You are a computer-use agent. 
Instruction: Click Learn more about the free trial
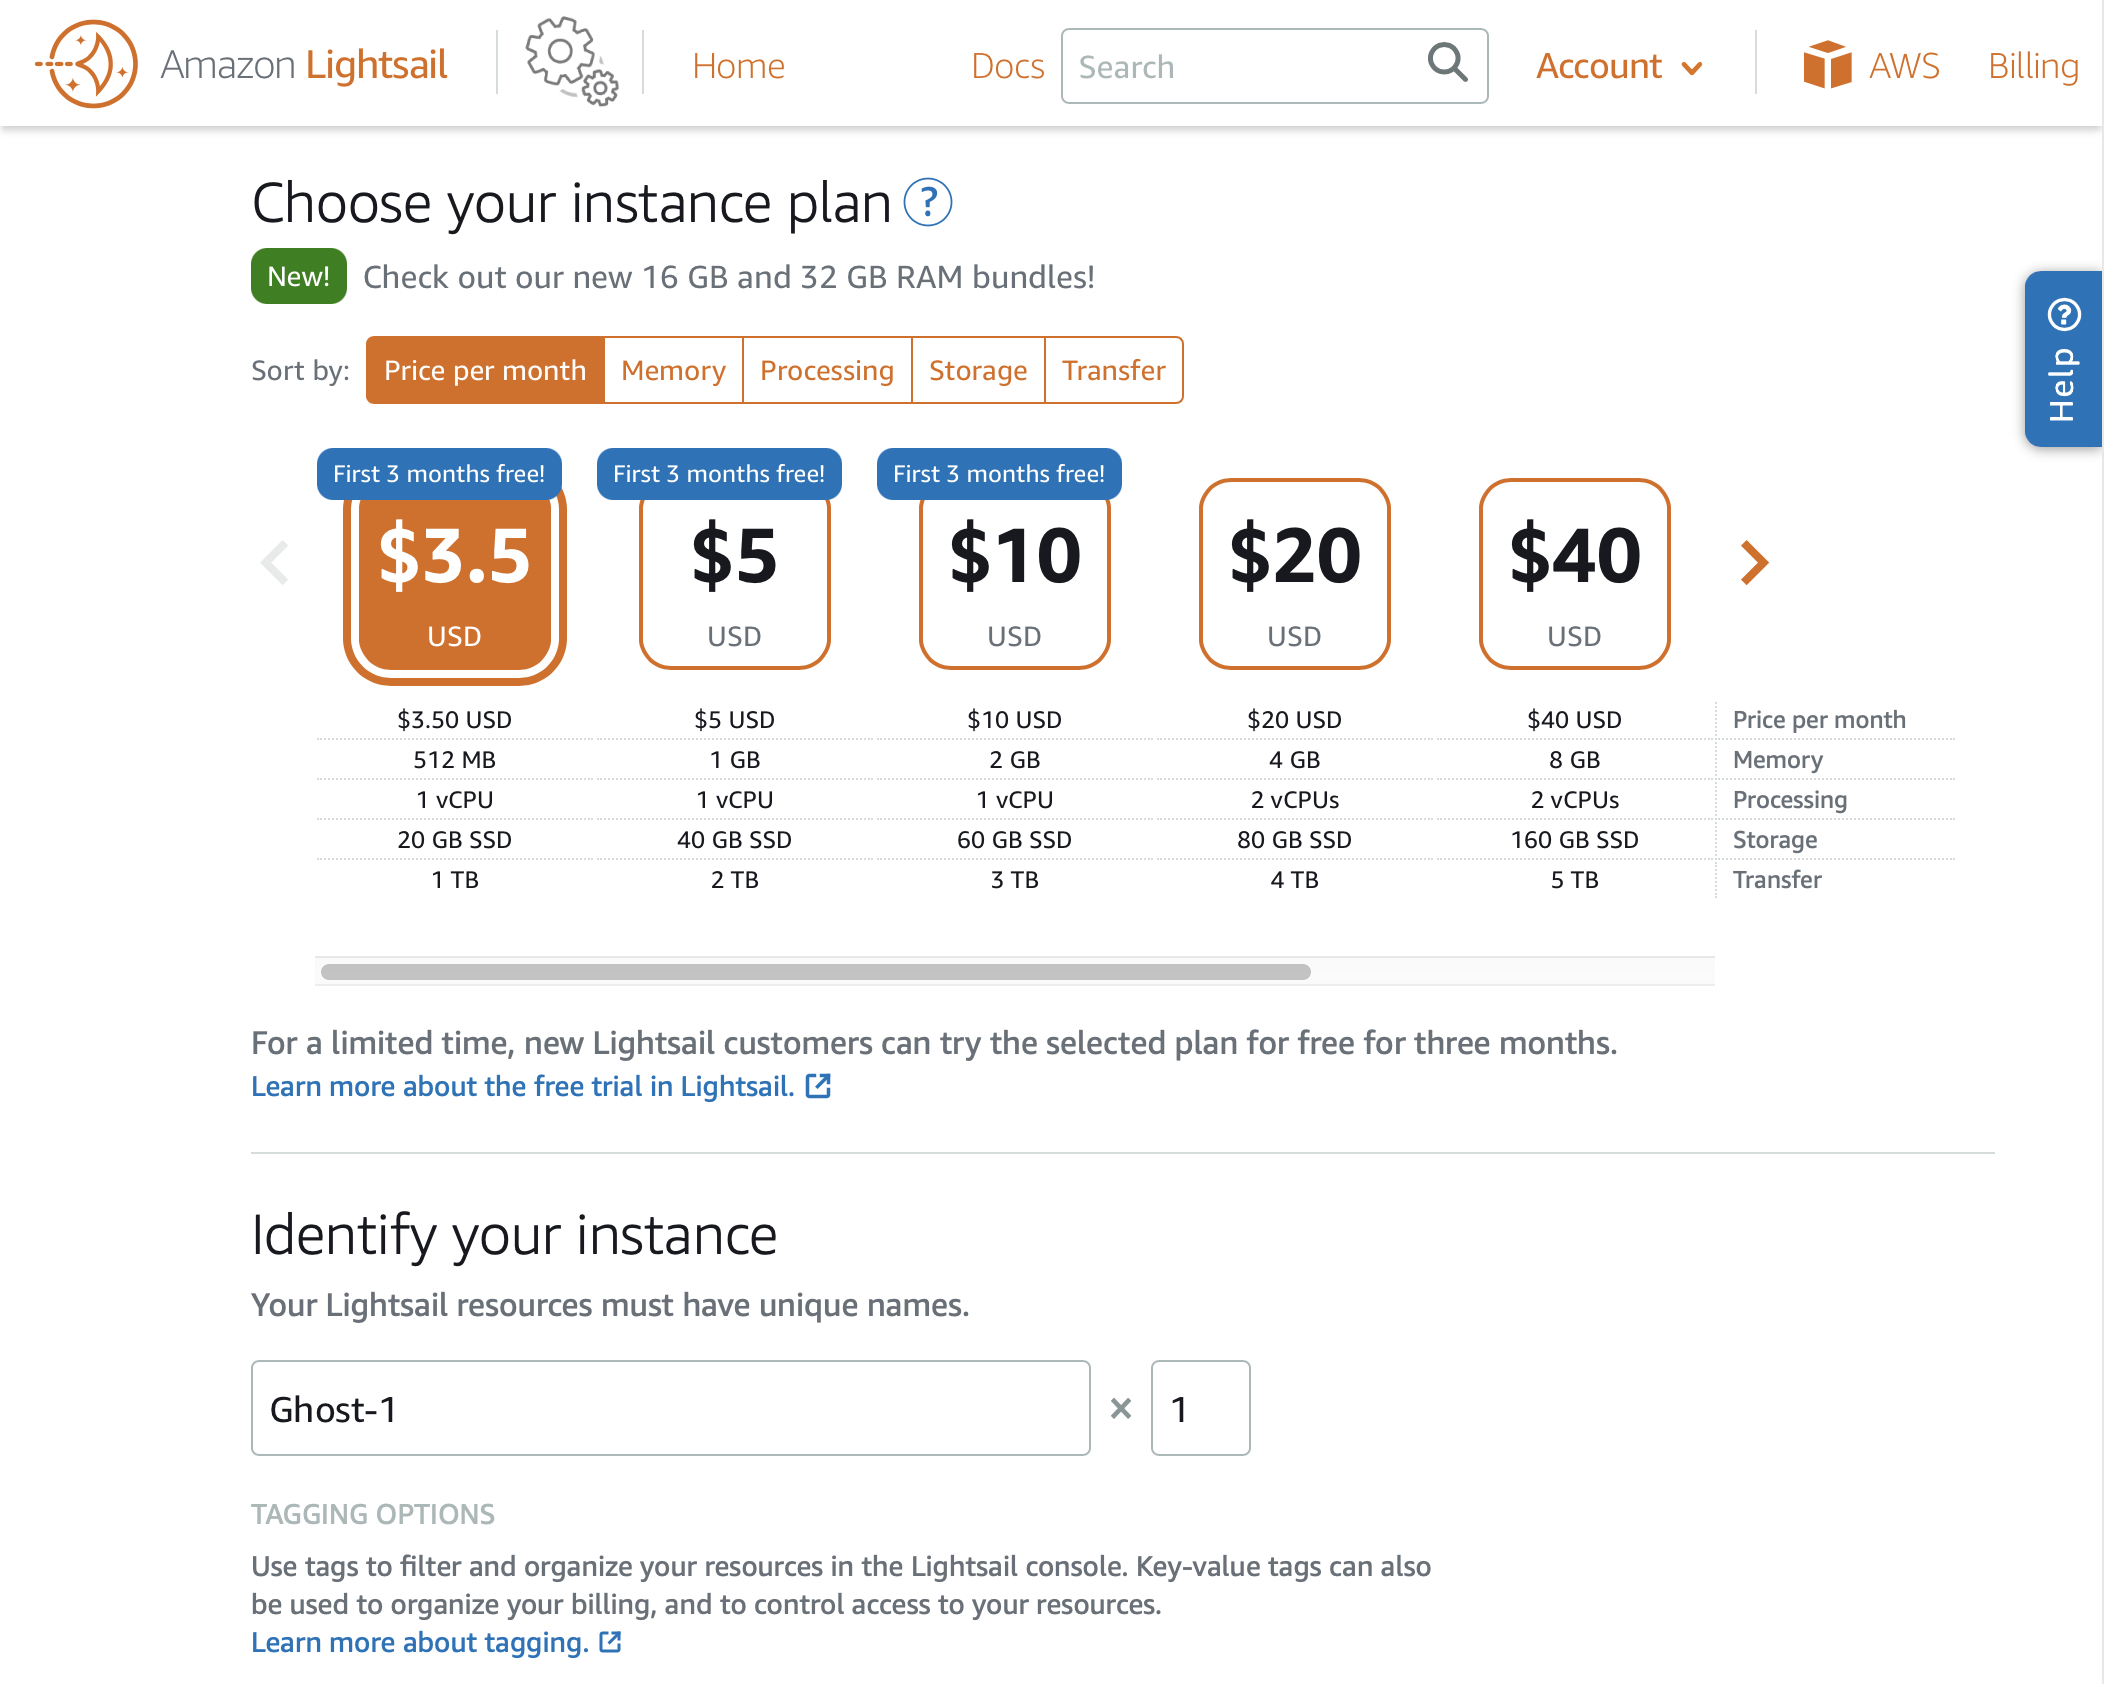[521, 1086]
